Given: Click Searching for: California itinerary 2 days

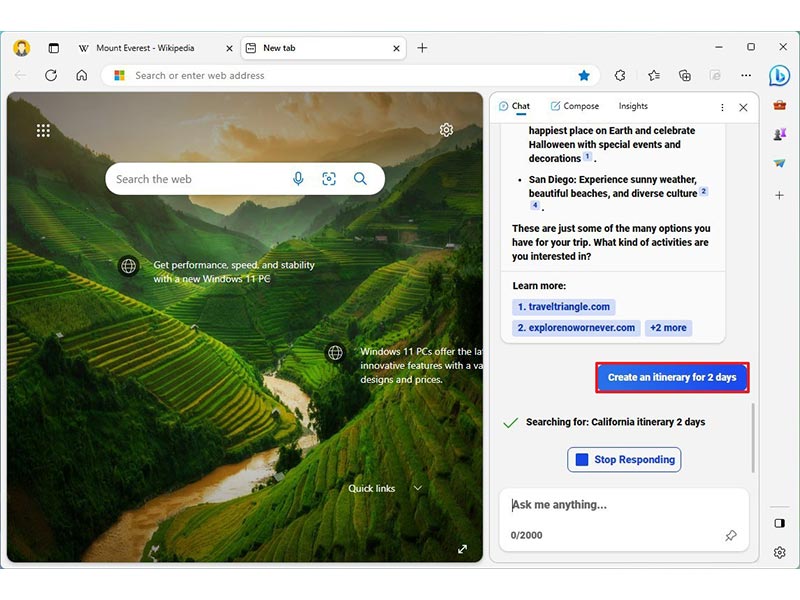Looking at the screenshot, I should [x=615, y=422].
